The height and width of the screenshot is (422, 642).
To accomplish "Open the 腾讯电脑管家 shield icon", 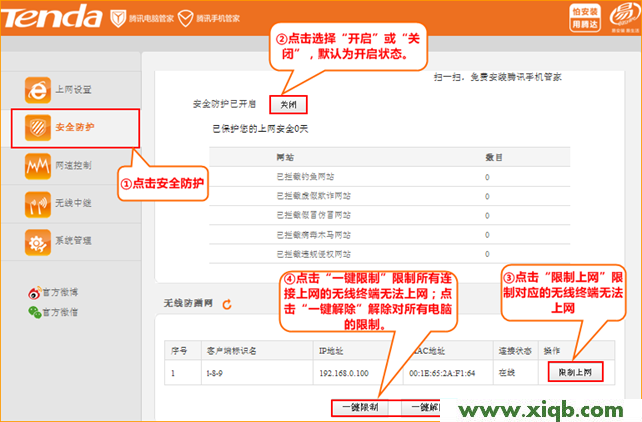I will [x=118, y=19].
